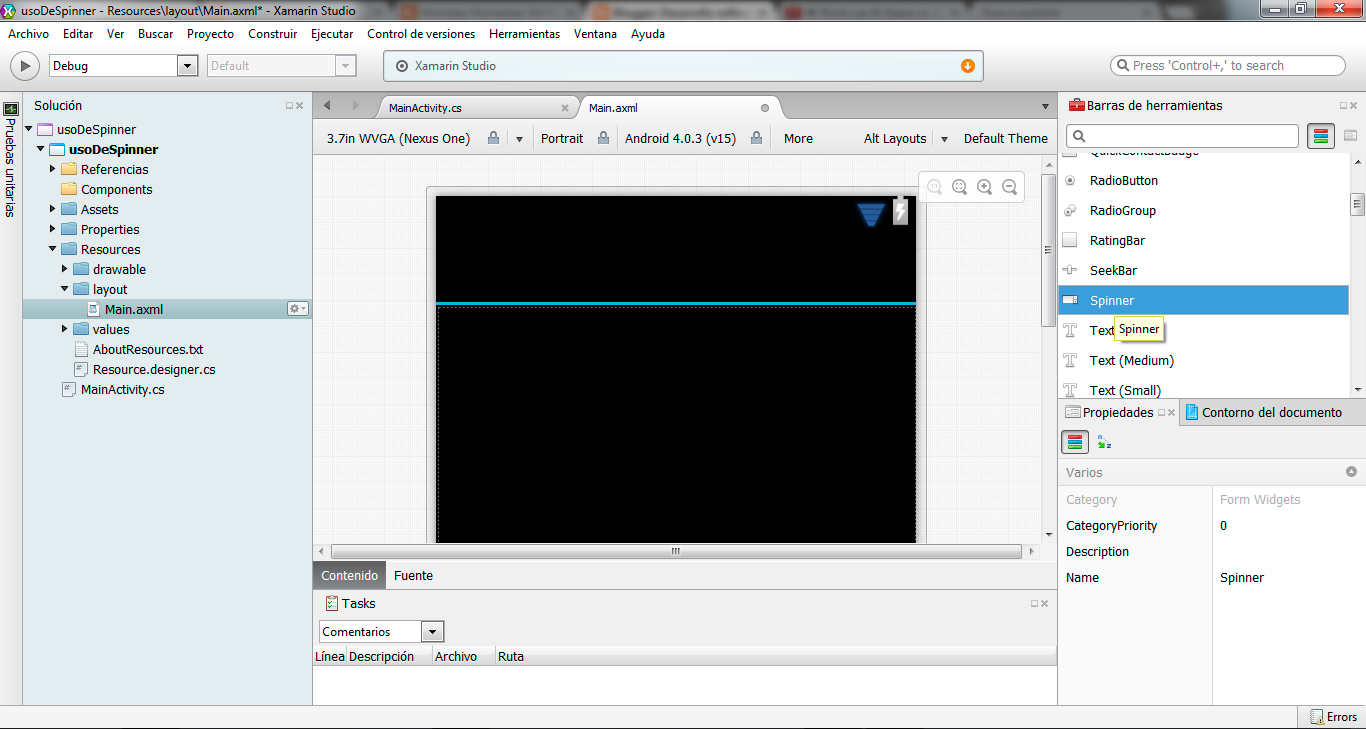The height and width of the screenshot is (729, 1366).
Task: Open the Herramientas menu
Action: [x=524, y=33]
